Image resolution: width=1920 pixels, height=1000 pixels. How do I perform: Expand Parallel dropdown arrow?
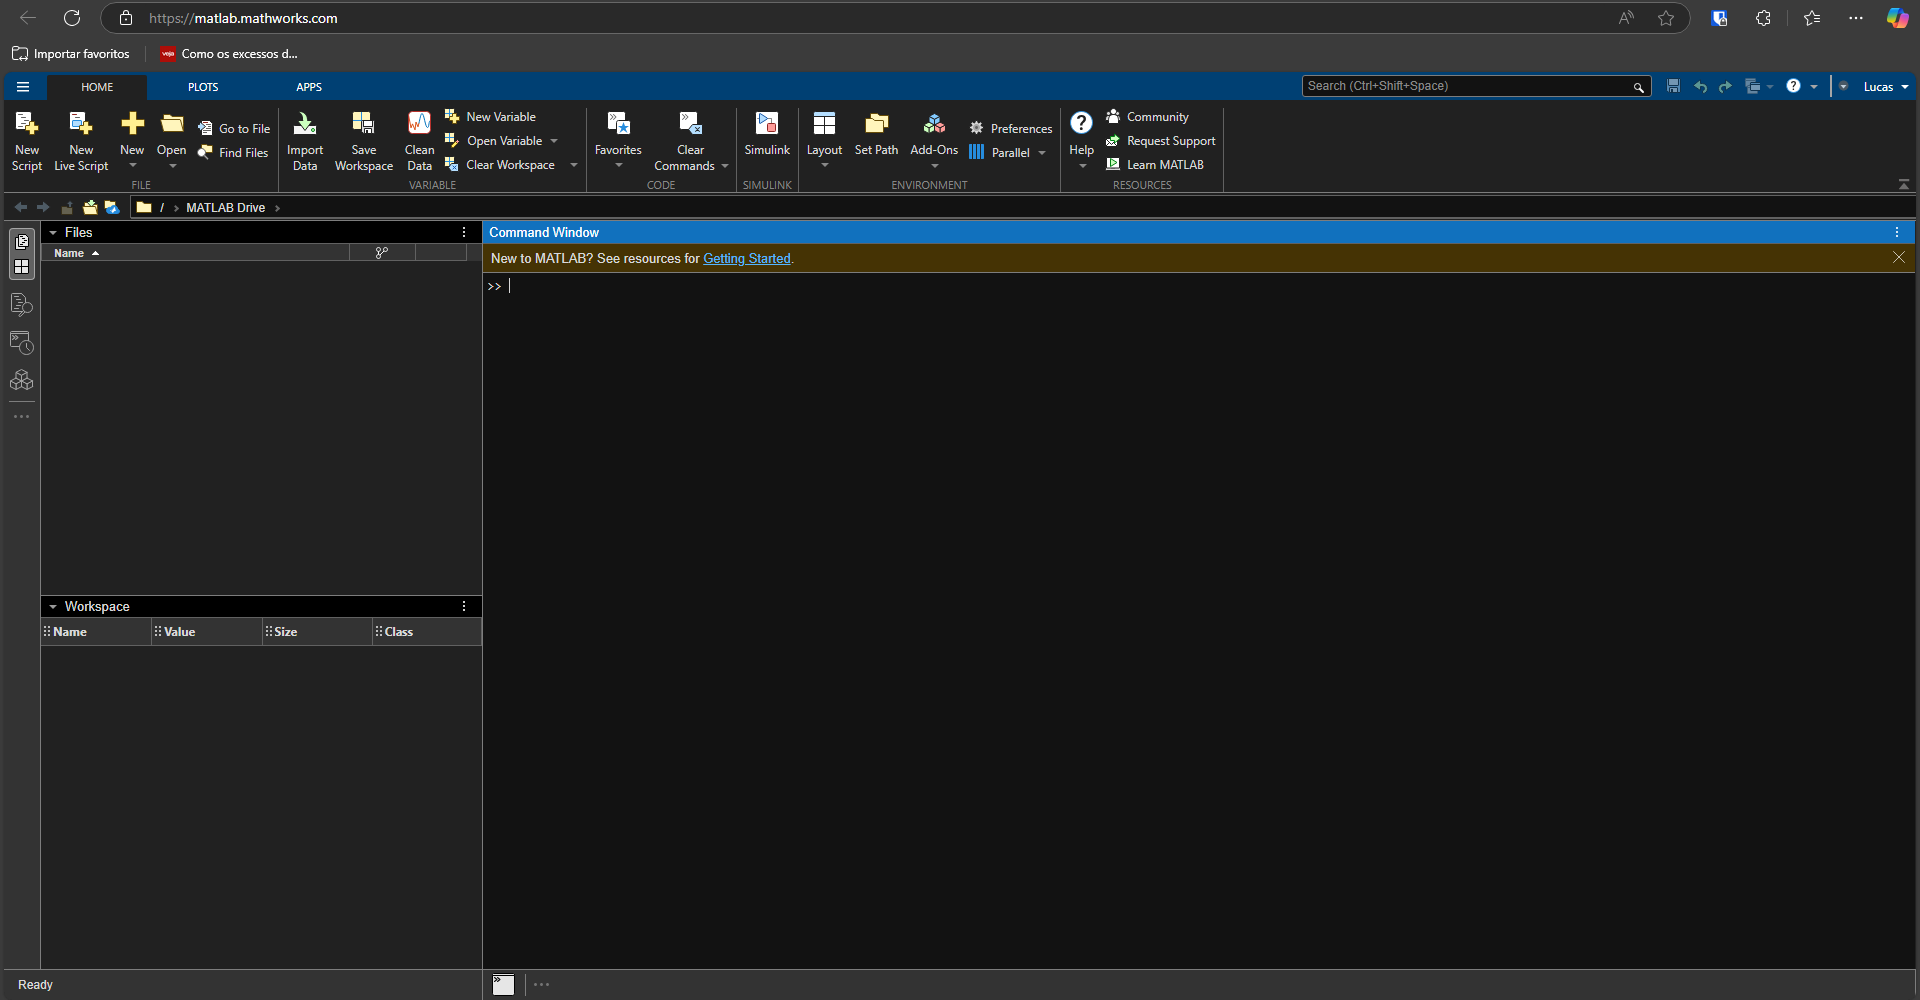[x=1042, y=153]
